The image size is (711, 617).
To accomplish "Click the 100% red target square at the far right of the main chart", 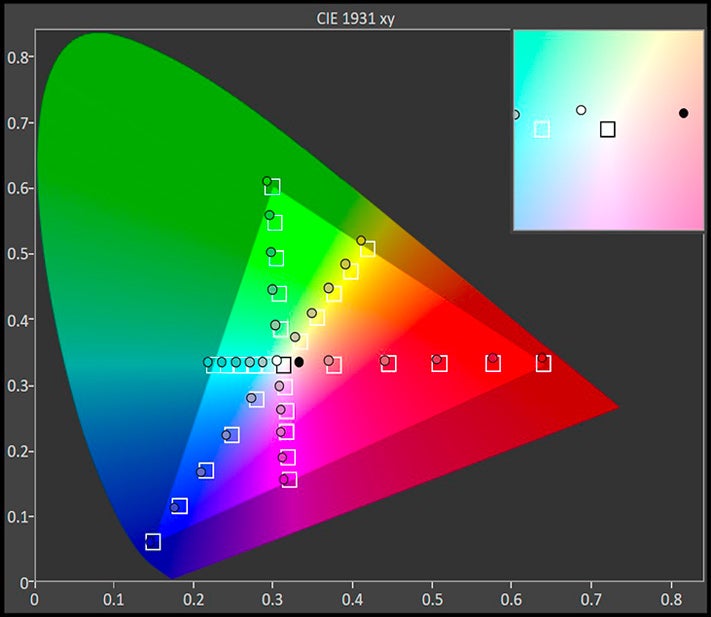I will (543, 364).
